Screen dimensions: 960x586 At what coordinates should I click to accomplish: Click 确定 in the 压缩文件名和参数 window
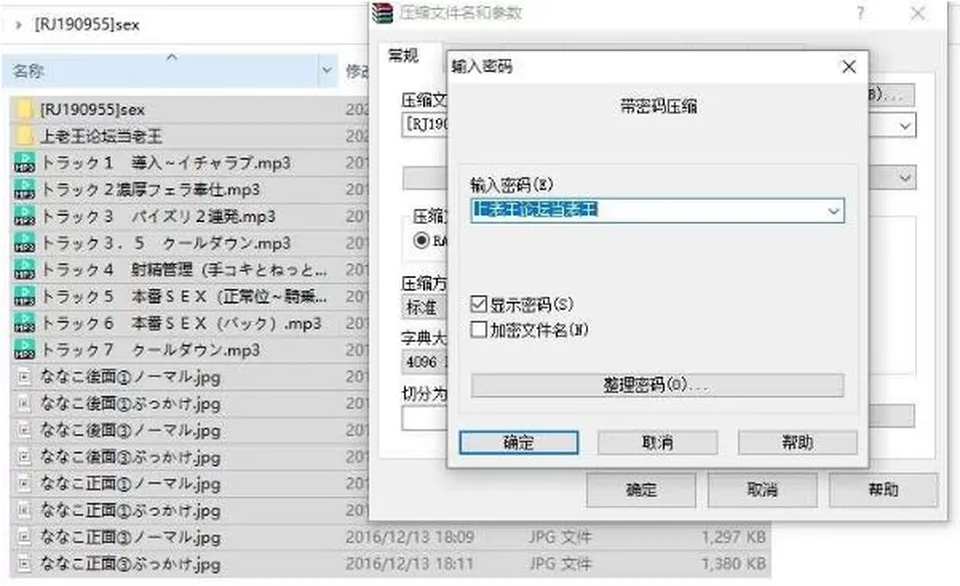pos(641,490)
